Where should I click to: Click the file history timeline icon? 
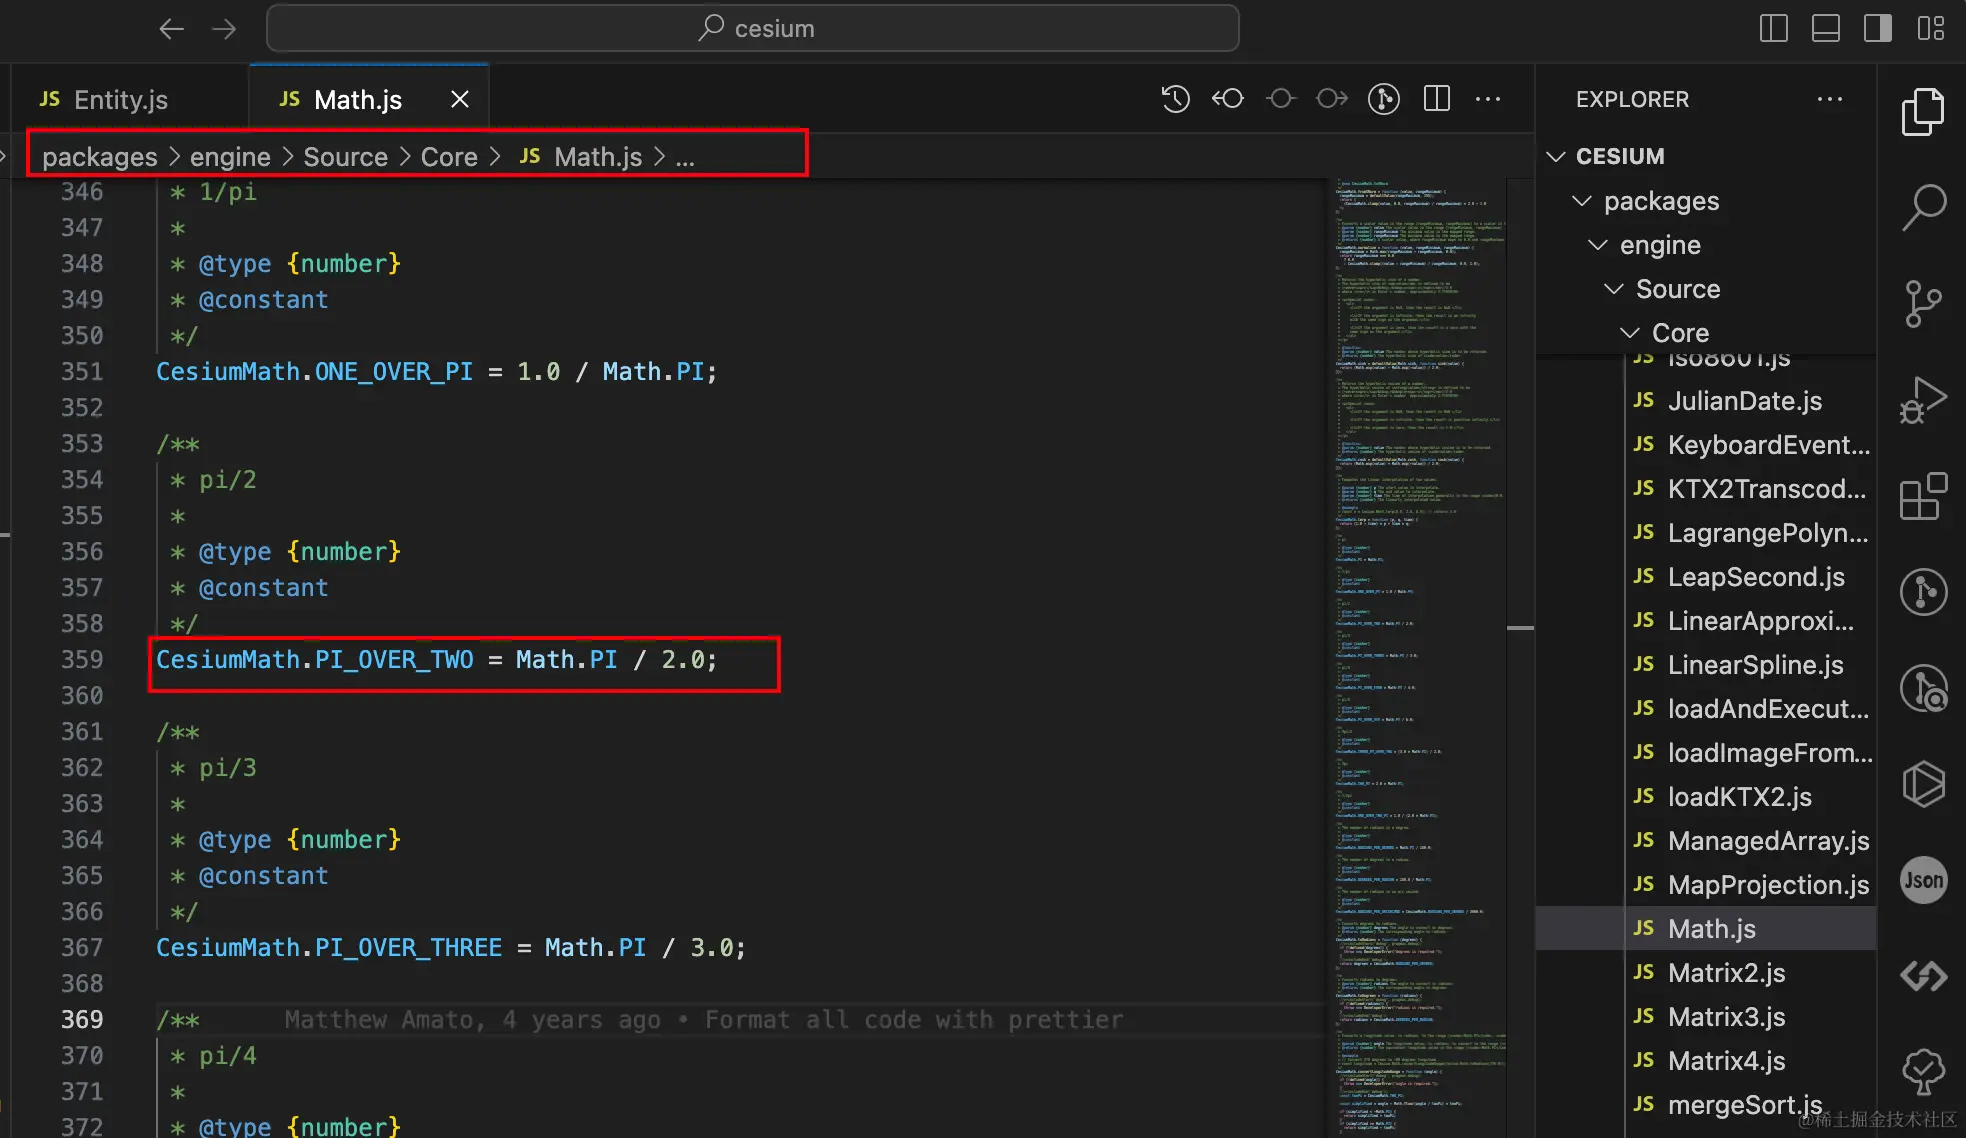1176,99
